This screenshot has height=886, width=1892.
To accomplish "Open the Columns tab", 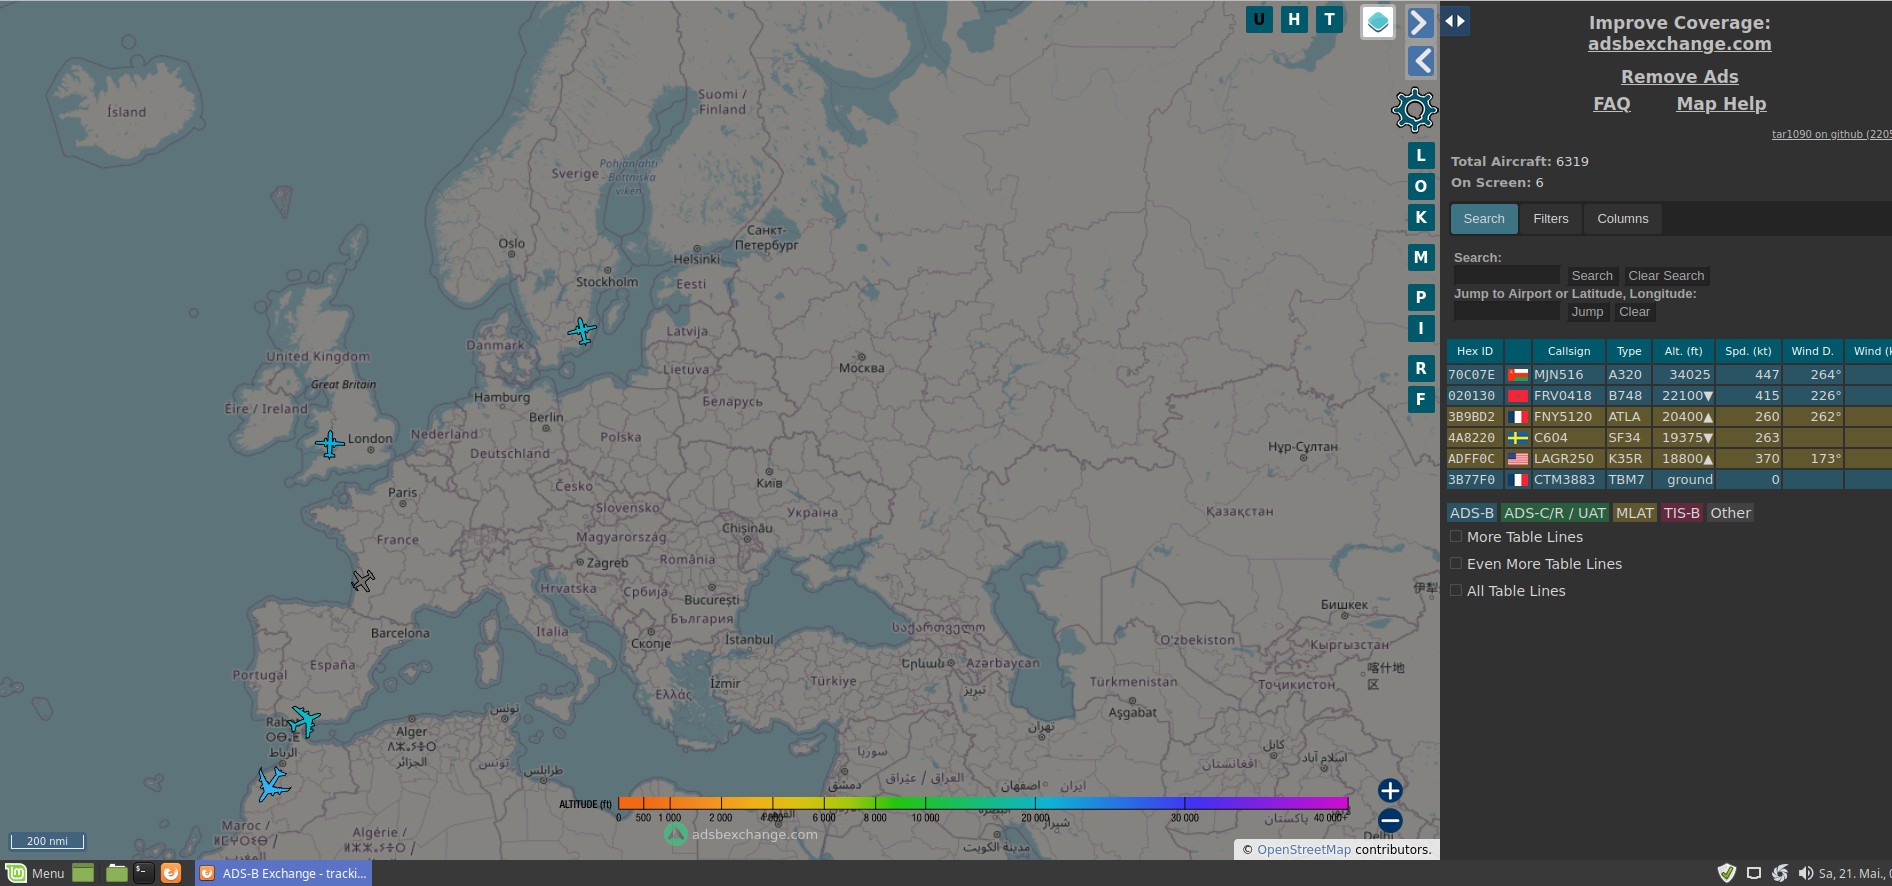I will click(1622, 219).
